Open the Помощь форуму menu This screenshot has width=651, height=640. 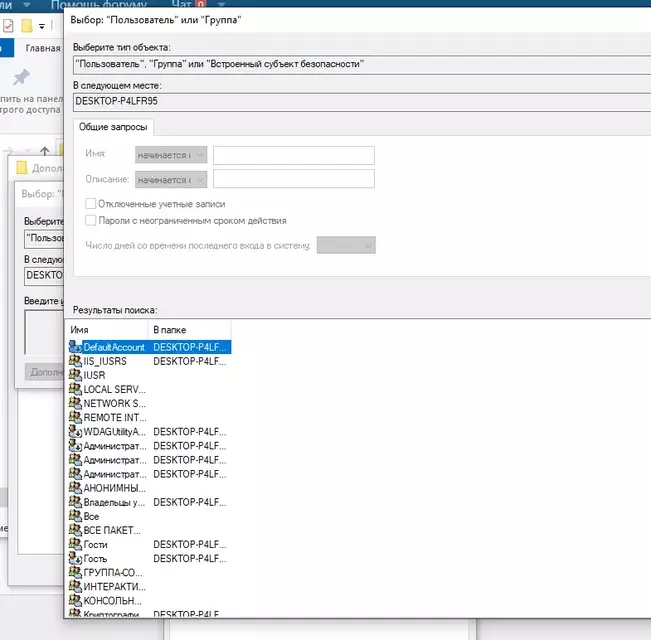pos(99,4)
